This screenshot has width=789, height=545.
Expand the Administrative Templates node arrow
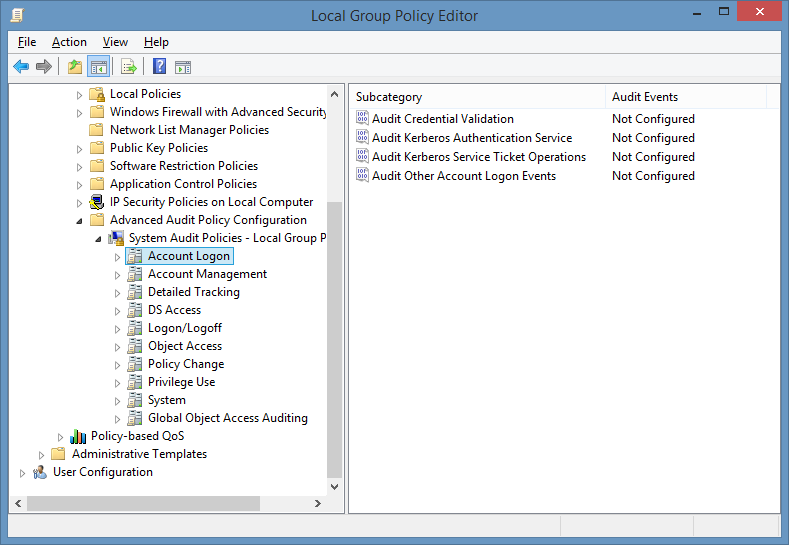pyautogui.click(x=41, y=455)
